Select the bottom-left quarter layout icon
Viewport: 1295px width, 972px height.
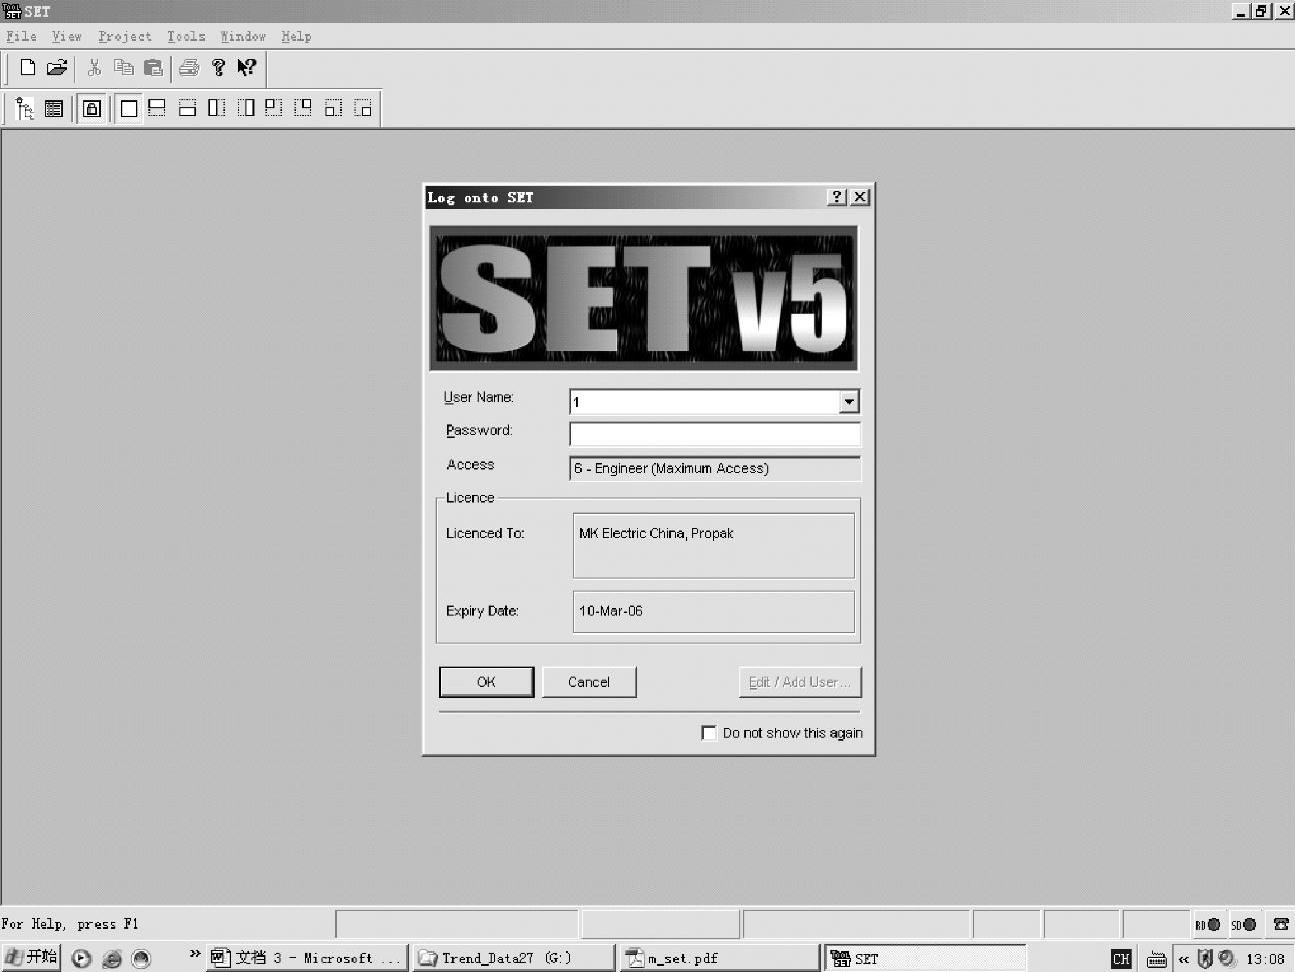333,108
